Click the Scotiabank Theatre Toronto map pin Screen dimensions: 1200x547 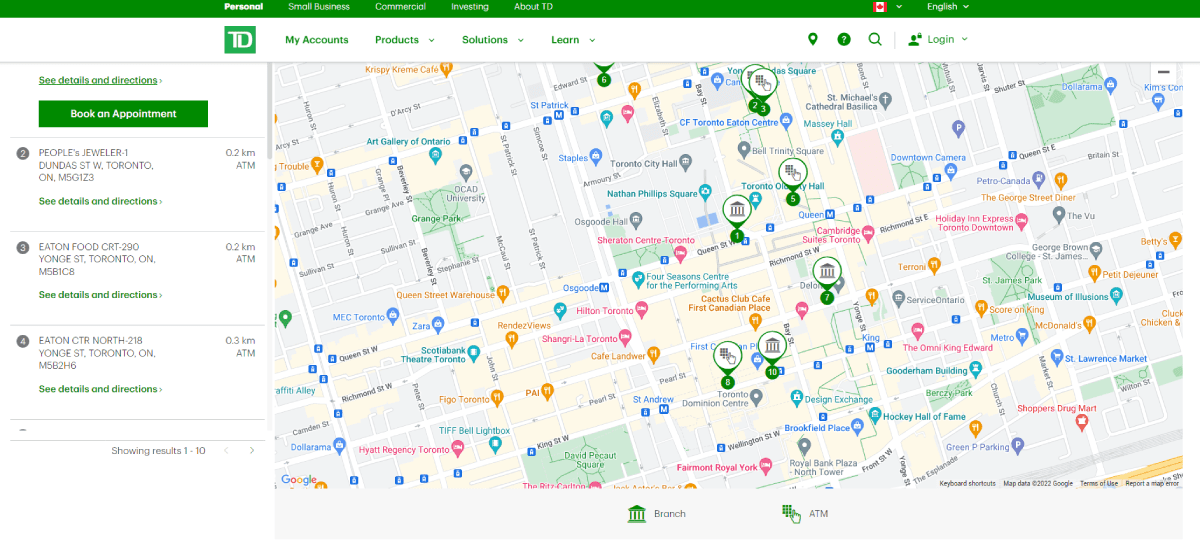tap(474, 354)
